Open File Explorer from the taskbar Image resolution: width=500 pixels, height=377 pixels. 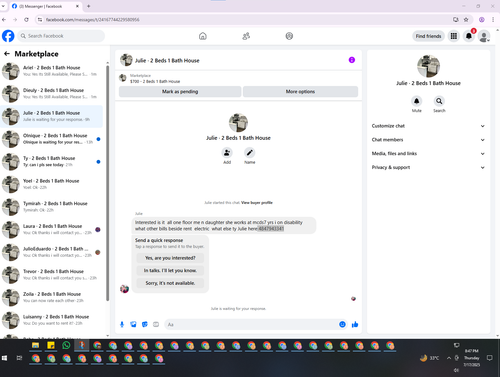[36, 345]
